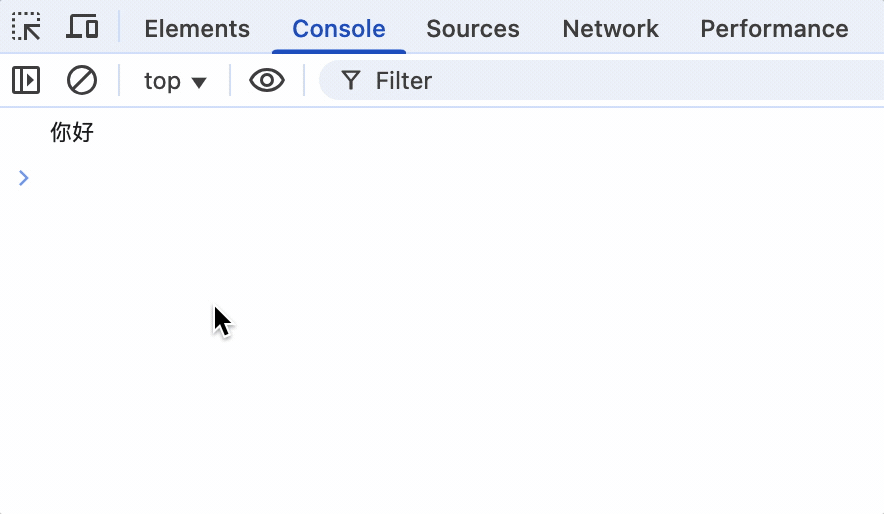
Task: Switch to the Elements tab
Action: [x=197, y=29]
